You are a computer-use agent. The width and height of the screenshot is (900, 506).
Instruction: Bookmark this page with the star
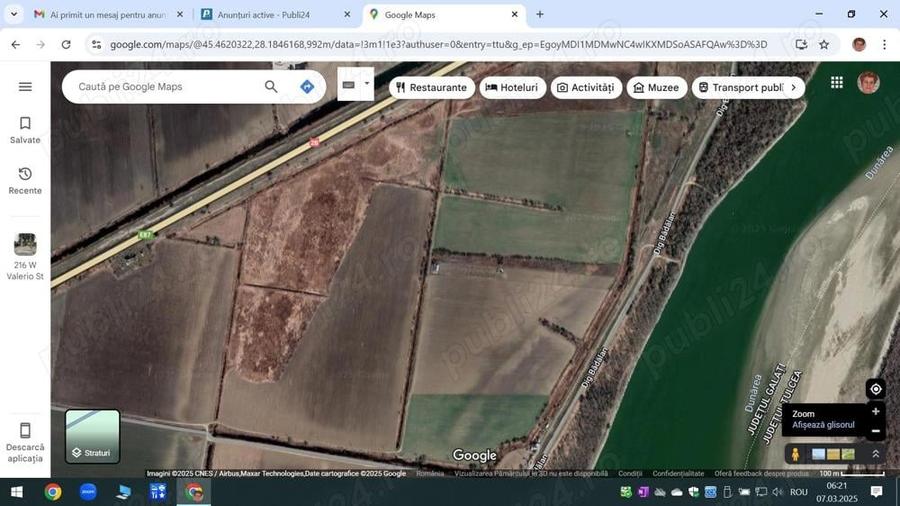(824, 44)
